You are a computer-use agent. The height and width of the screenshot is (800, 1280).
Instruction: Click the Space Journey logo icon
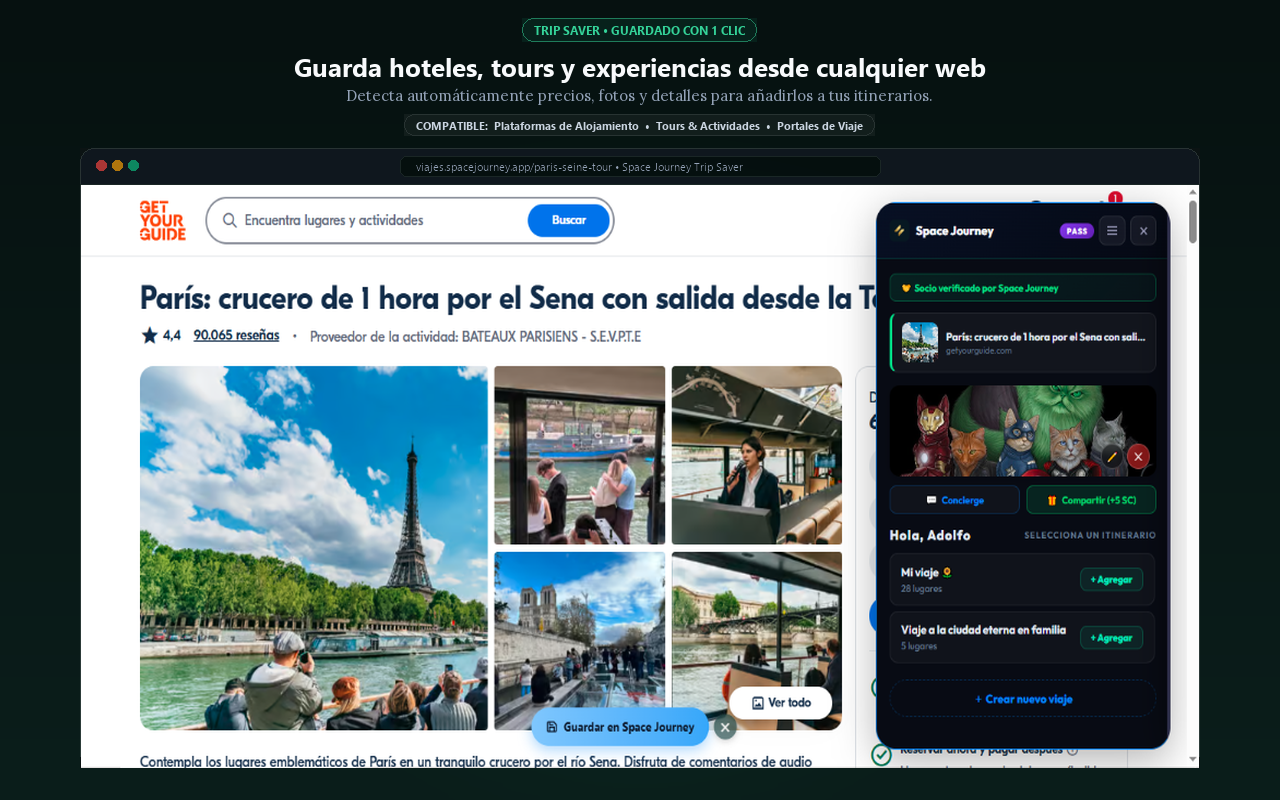coord(899,231)
